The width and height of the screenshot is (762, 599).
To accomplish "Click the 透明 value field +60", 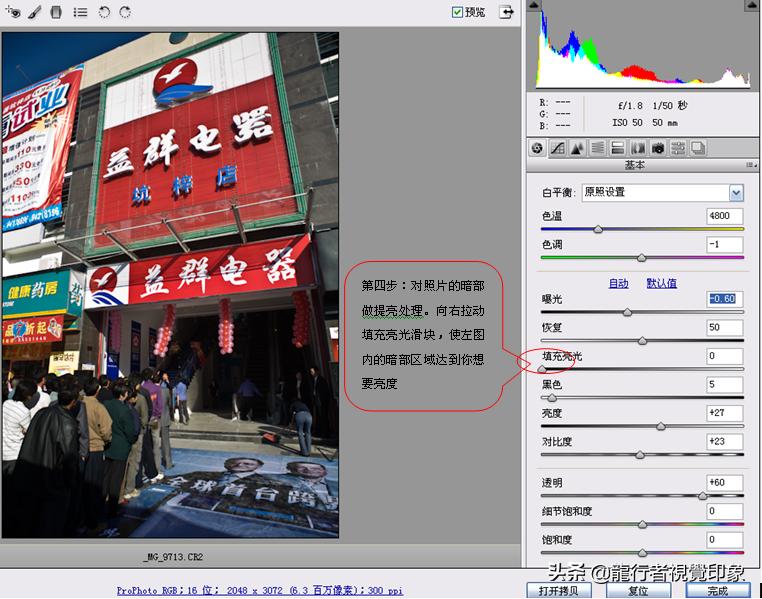I will pyautogui.click(x=725, y=482).
